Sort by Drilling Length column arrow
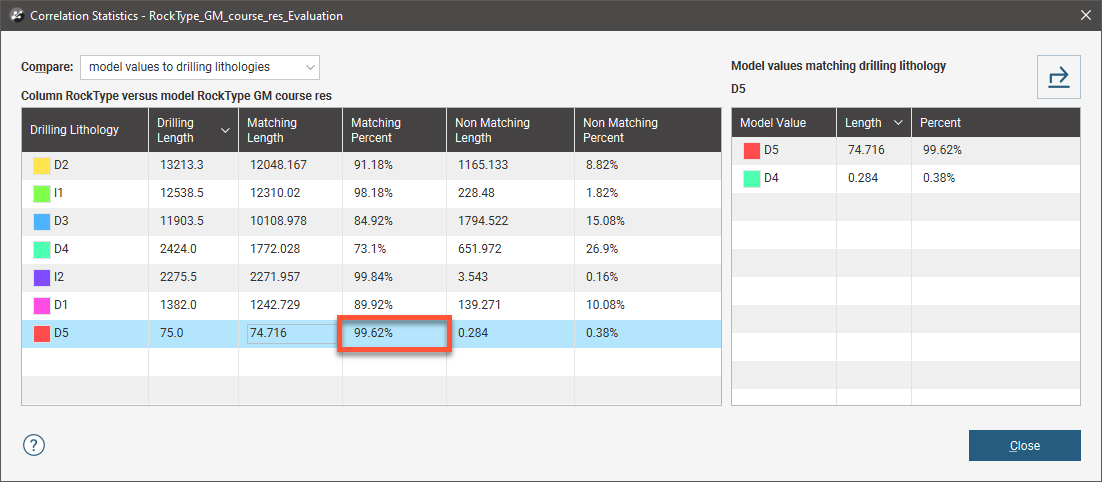 [x=226, y=130]
